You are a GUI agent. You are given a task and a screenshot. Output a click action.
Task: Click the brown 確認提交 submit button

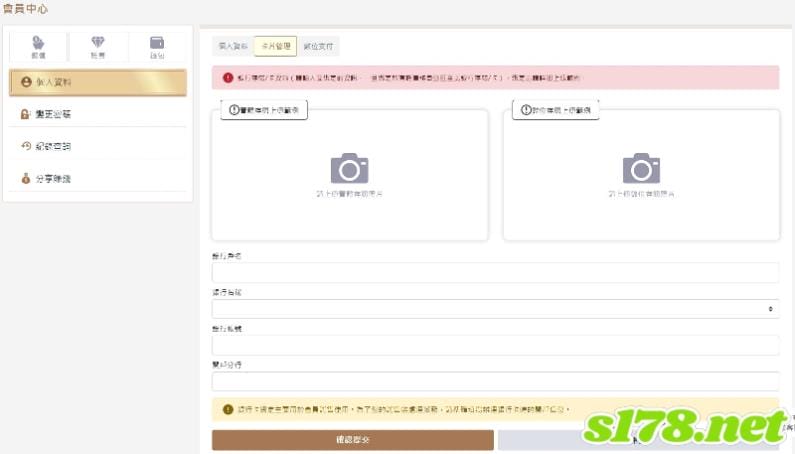tap(353, 440)
